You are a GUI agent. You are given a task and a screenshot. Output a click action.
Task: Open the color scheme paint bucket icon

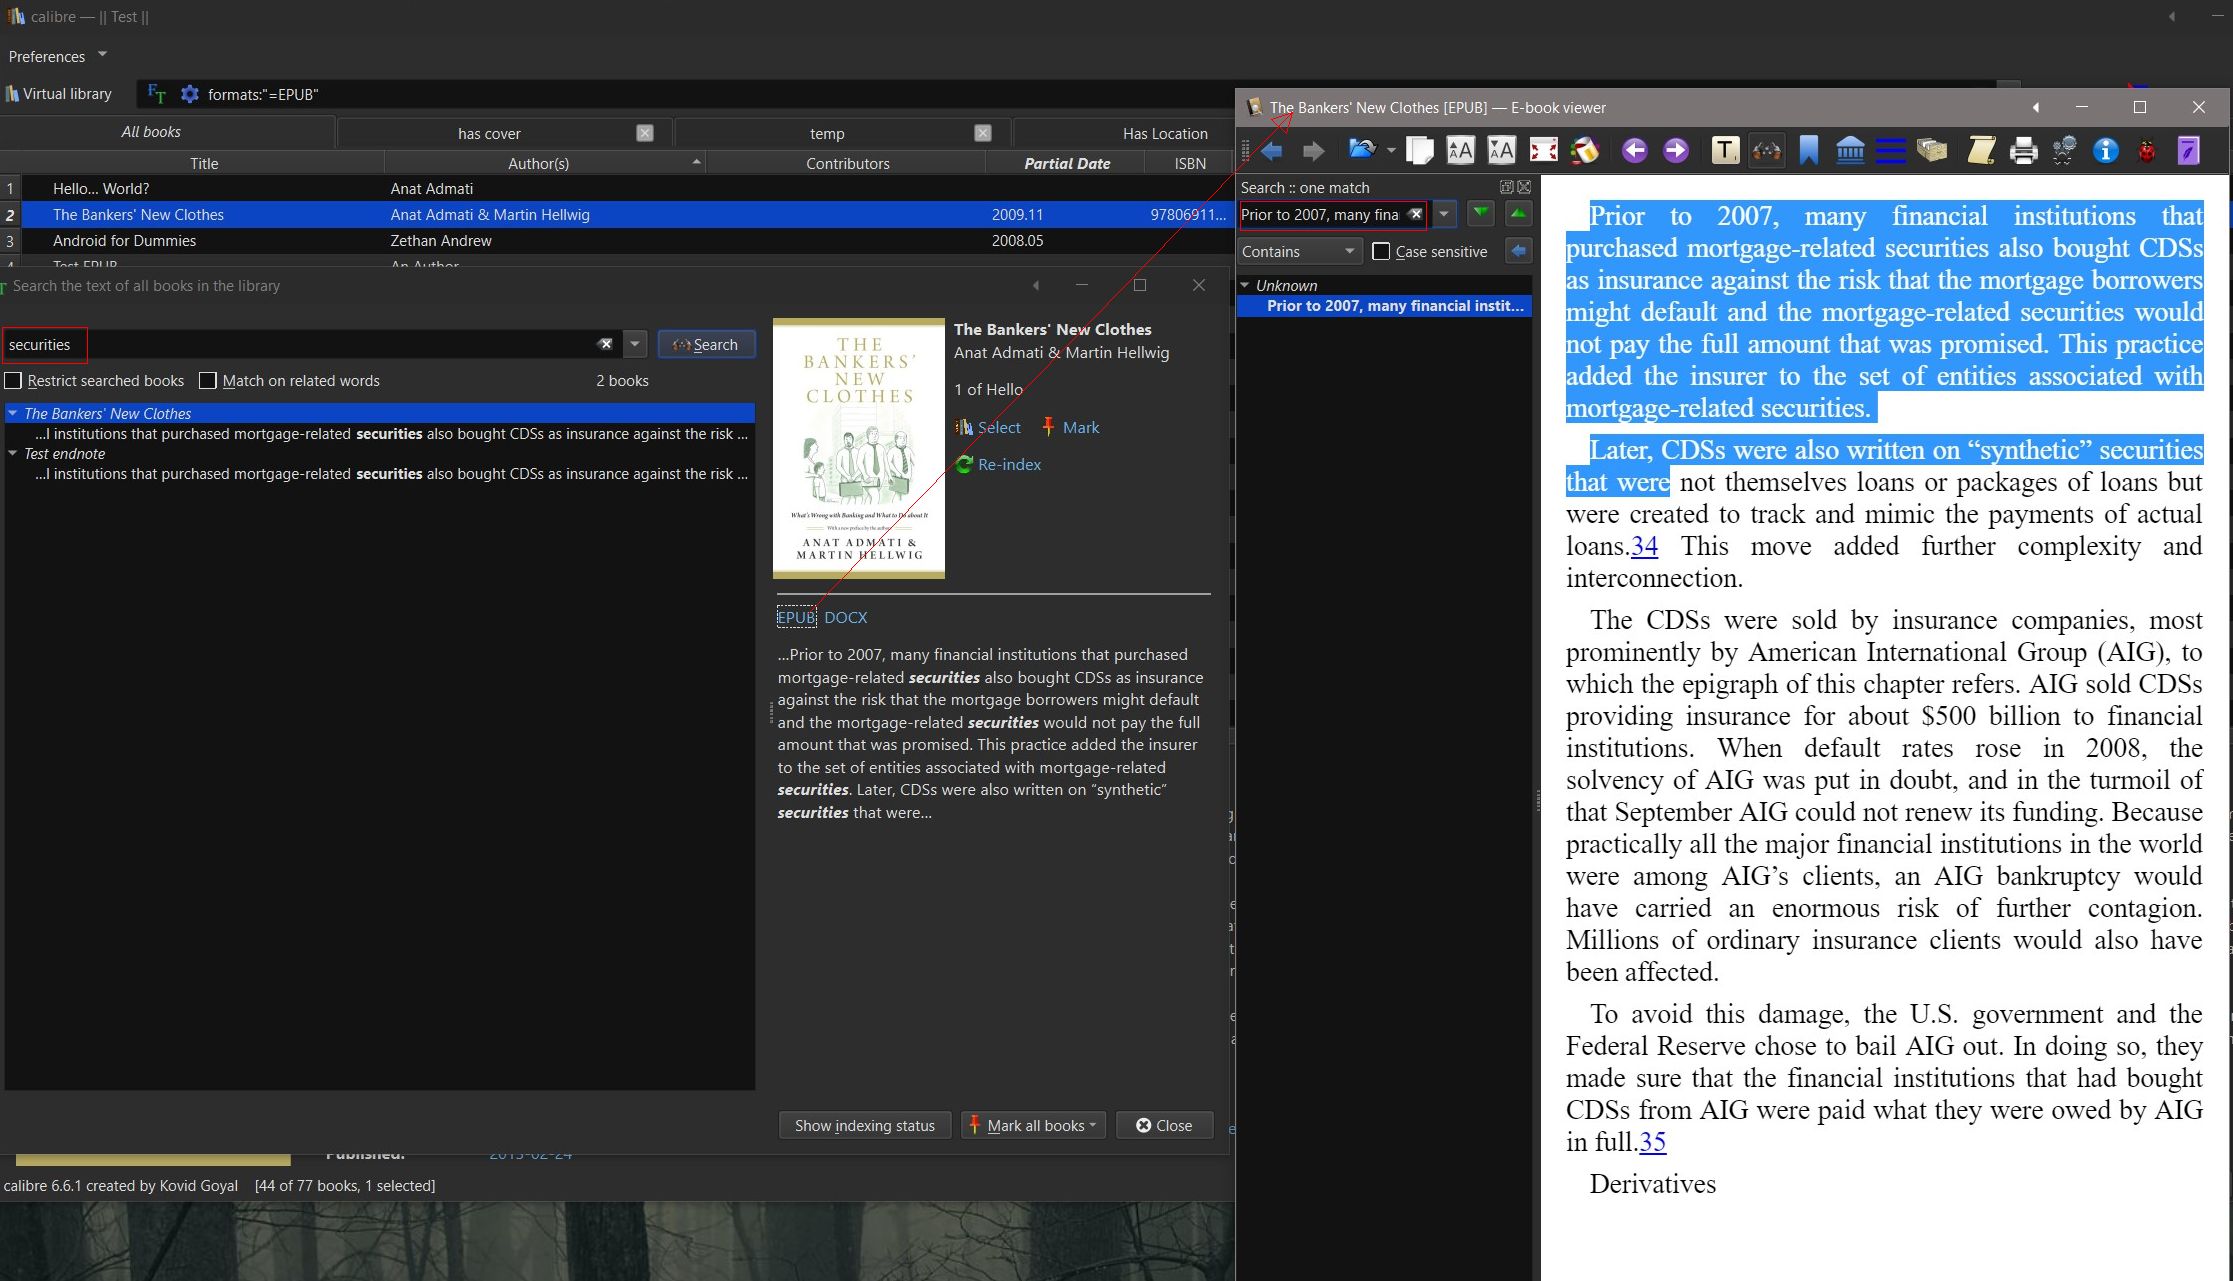click(x=1584, y=151)
